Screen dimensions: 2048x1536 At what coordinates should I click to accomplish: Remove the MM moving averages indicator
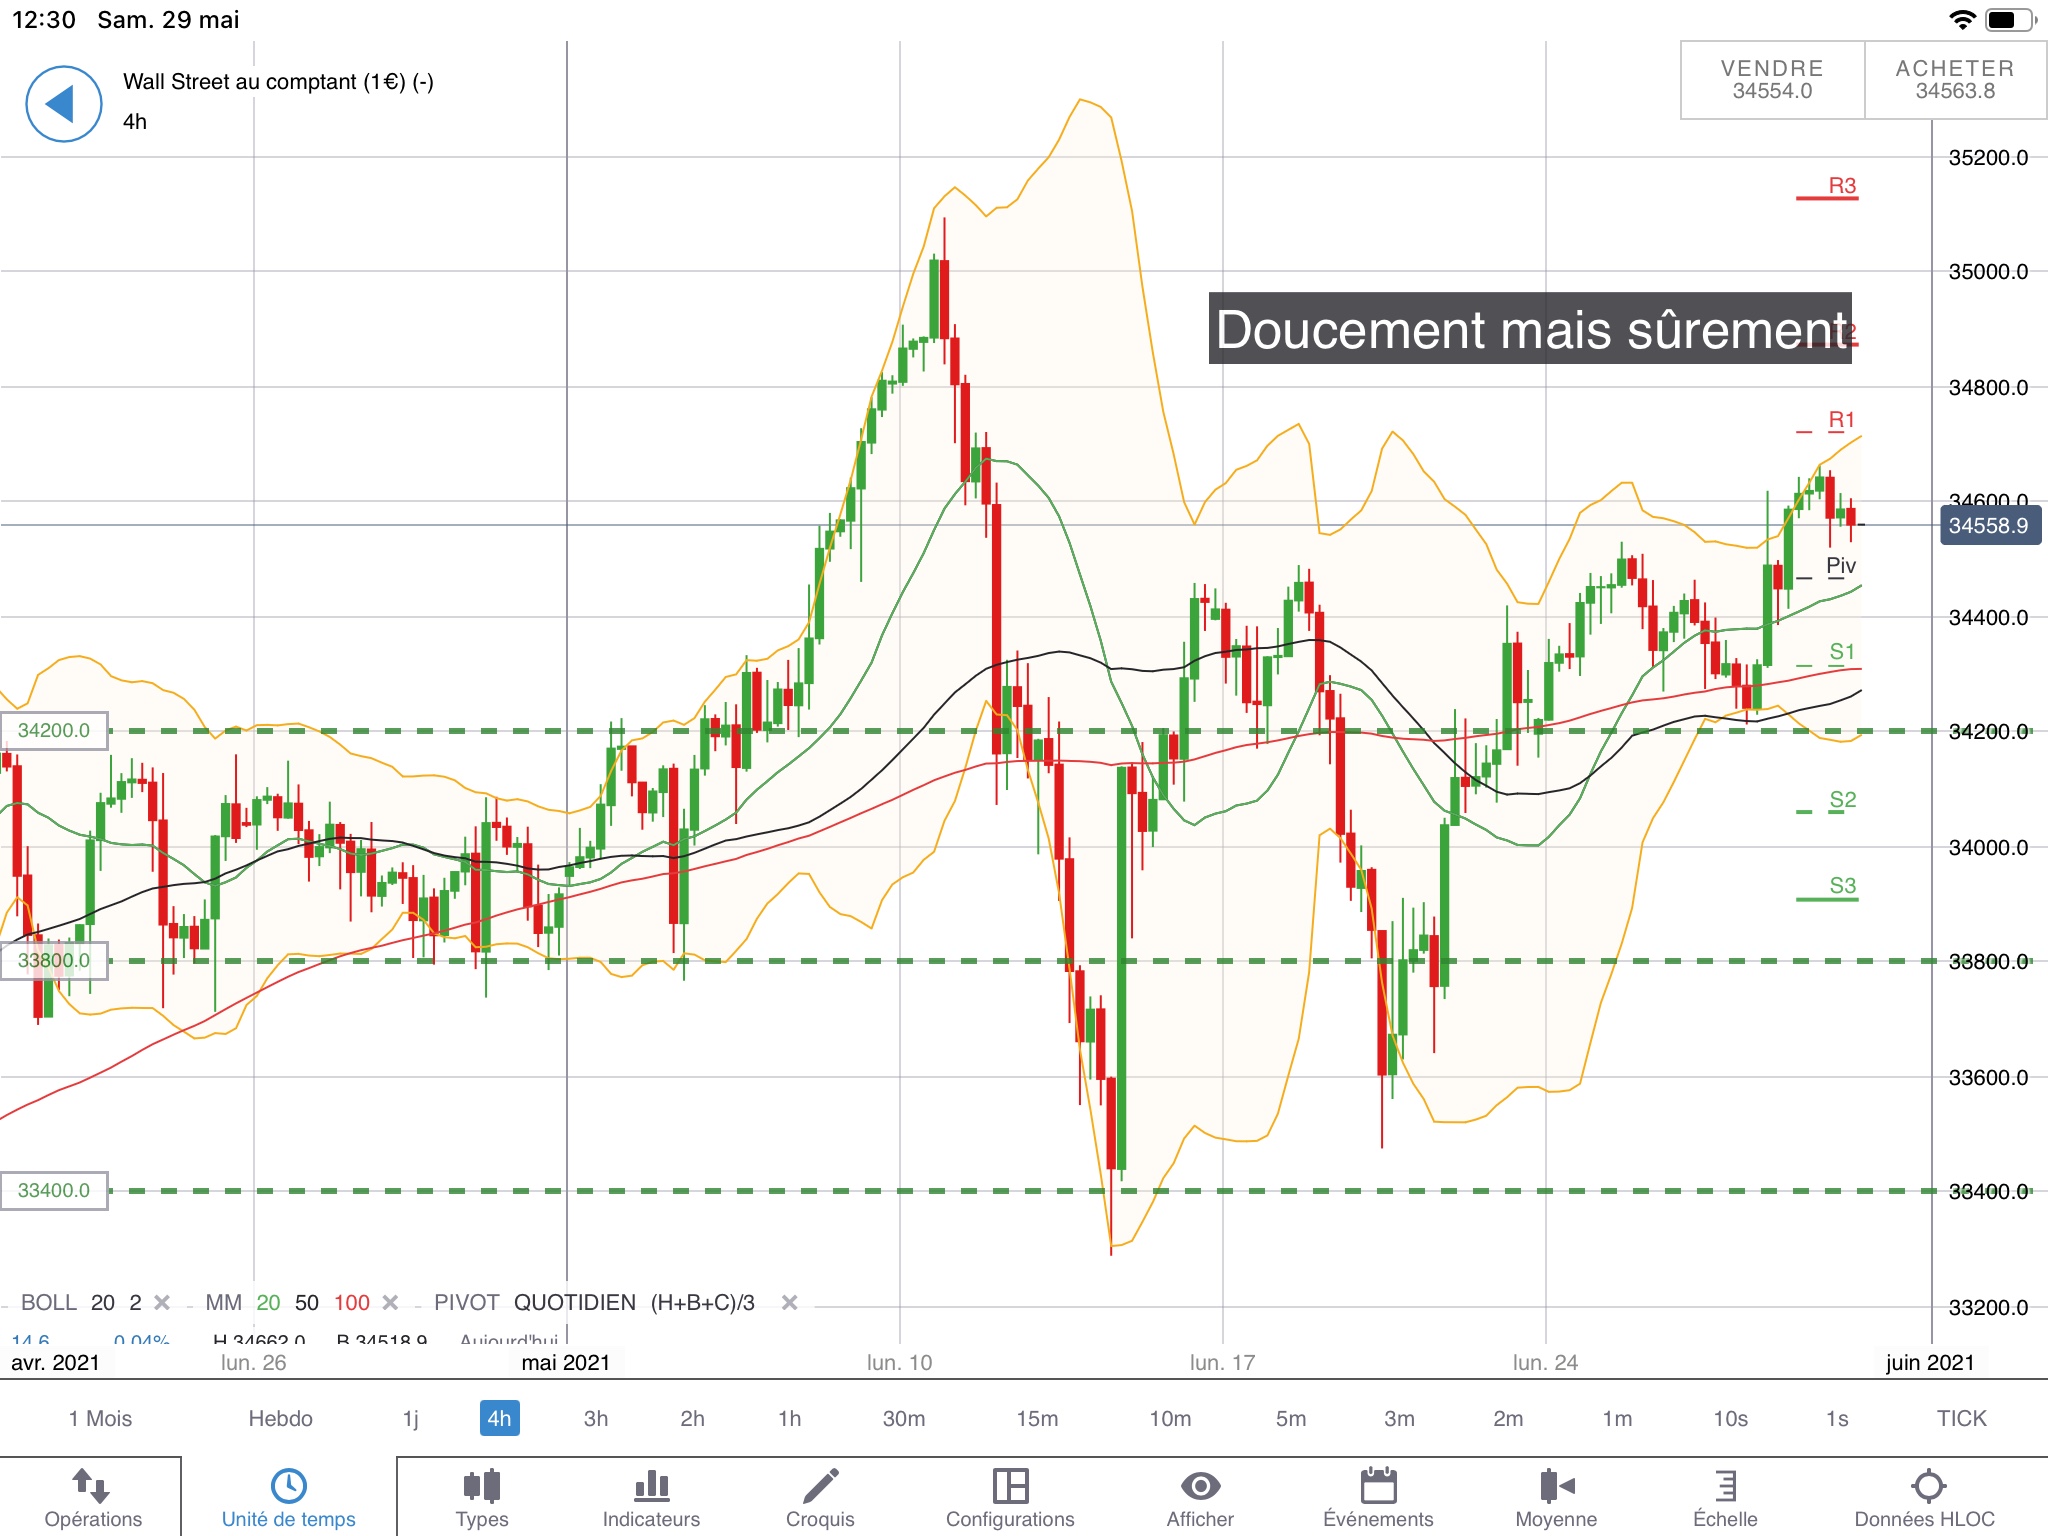(391, 1303)
